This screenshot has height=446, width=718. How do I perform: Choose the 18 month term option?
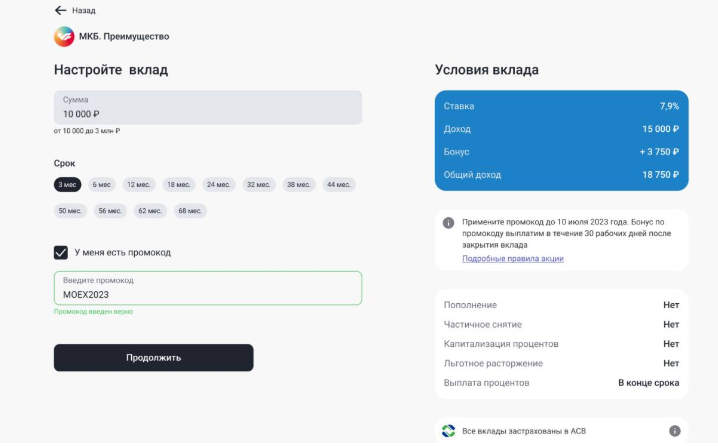179,185
